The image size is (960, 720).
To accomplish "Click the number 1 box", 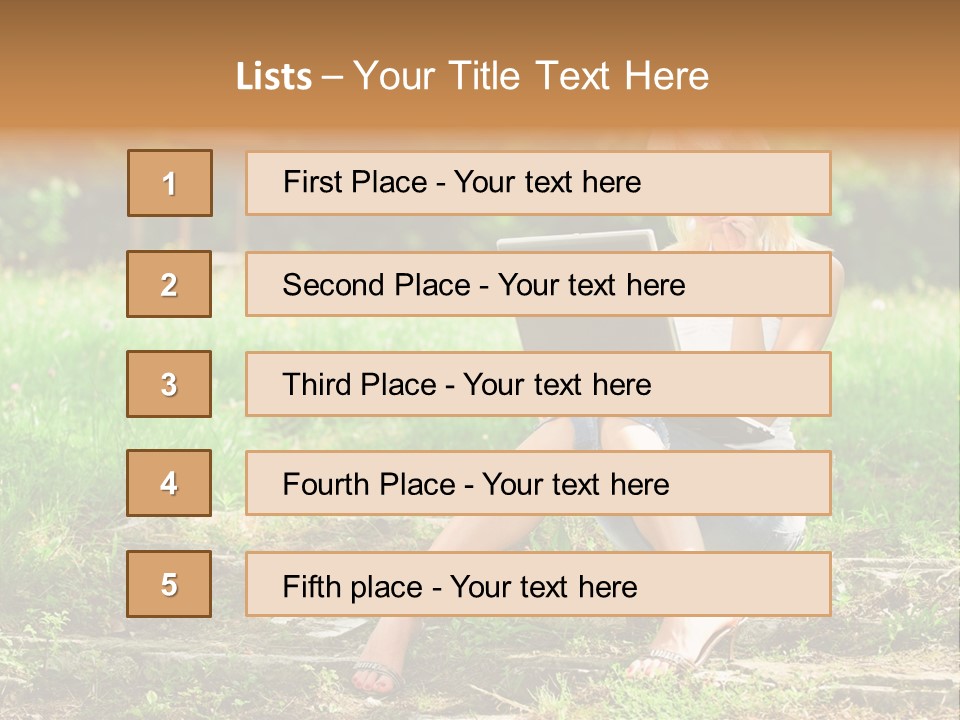I will [x=170, y=183].
